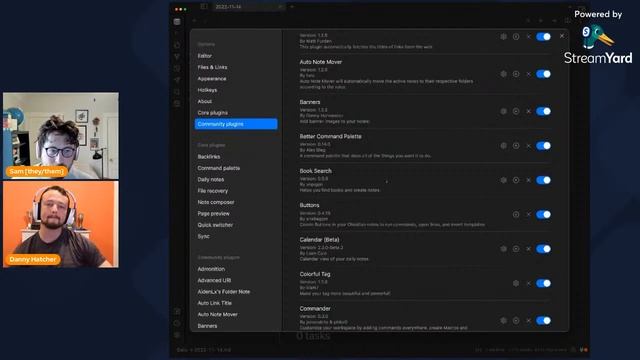Select Danny Hatcher's webcam video tile
This screenshot has height=360, width=640.
coord(61,224)
